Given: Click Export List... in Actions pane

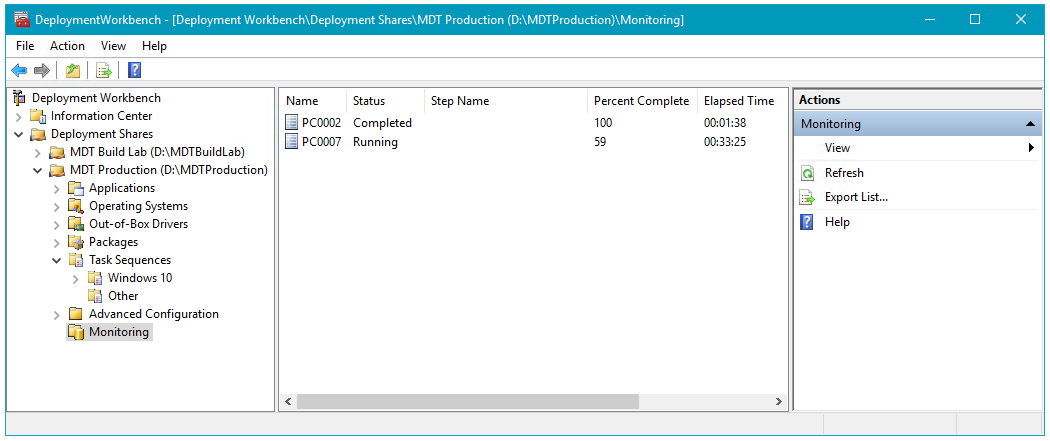Looking at the screenshot, I should click(x=856, y=197).
